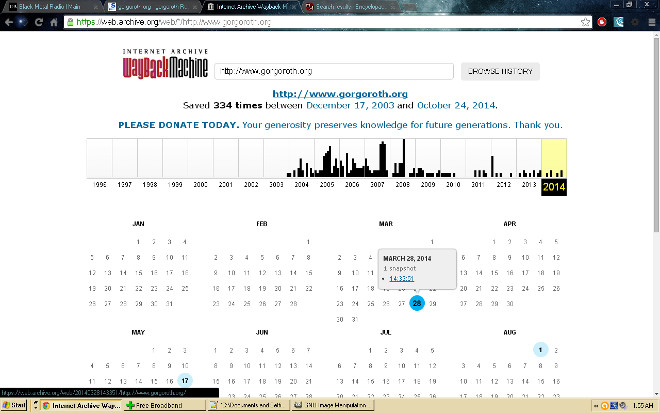Select year 2003 on the timeline
The height and width of the screenshot is (413, 660).
[x=276, y=184]
